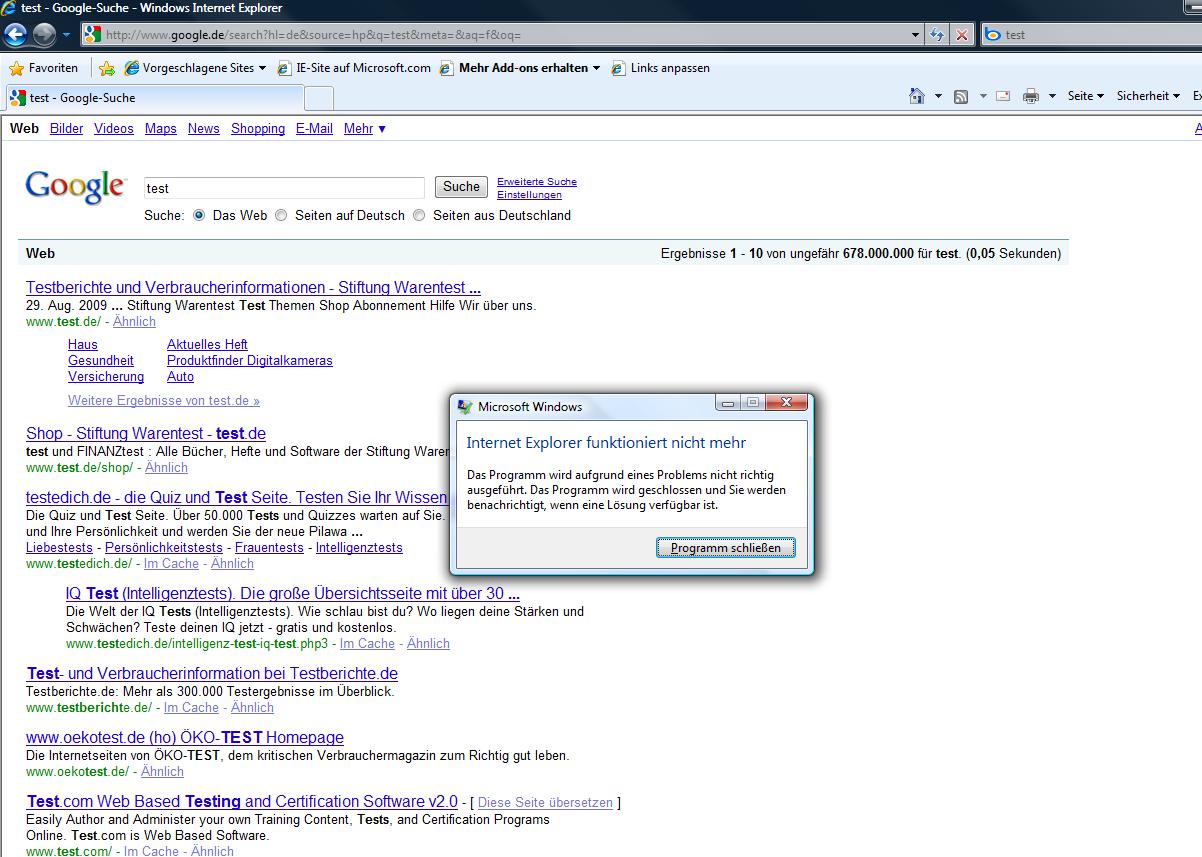Click the Refresh page icon

937,34
